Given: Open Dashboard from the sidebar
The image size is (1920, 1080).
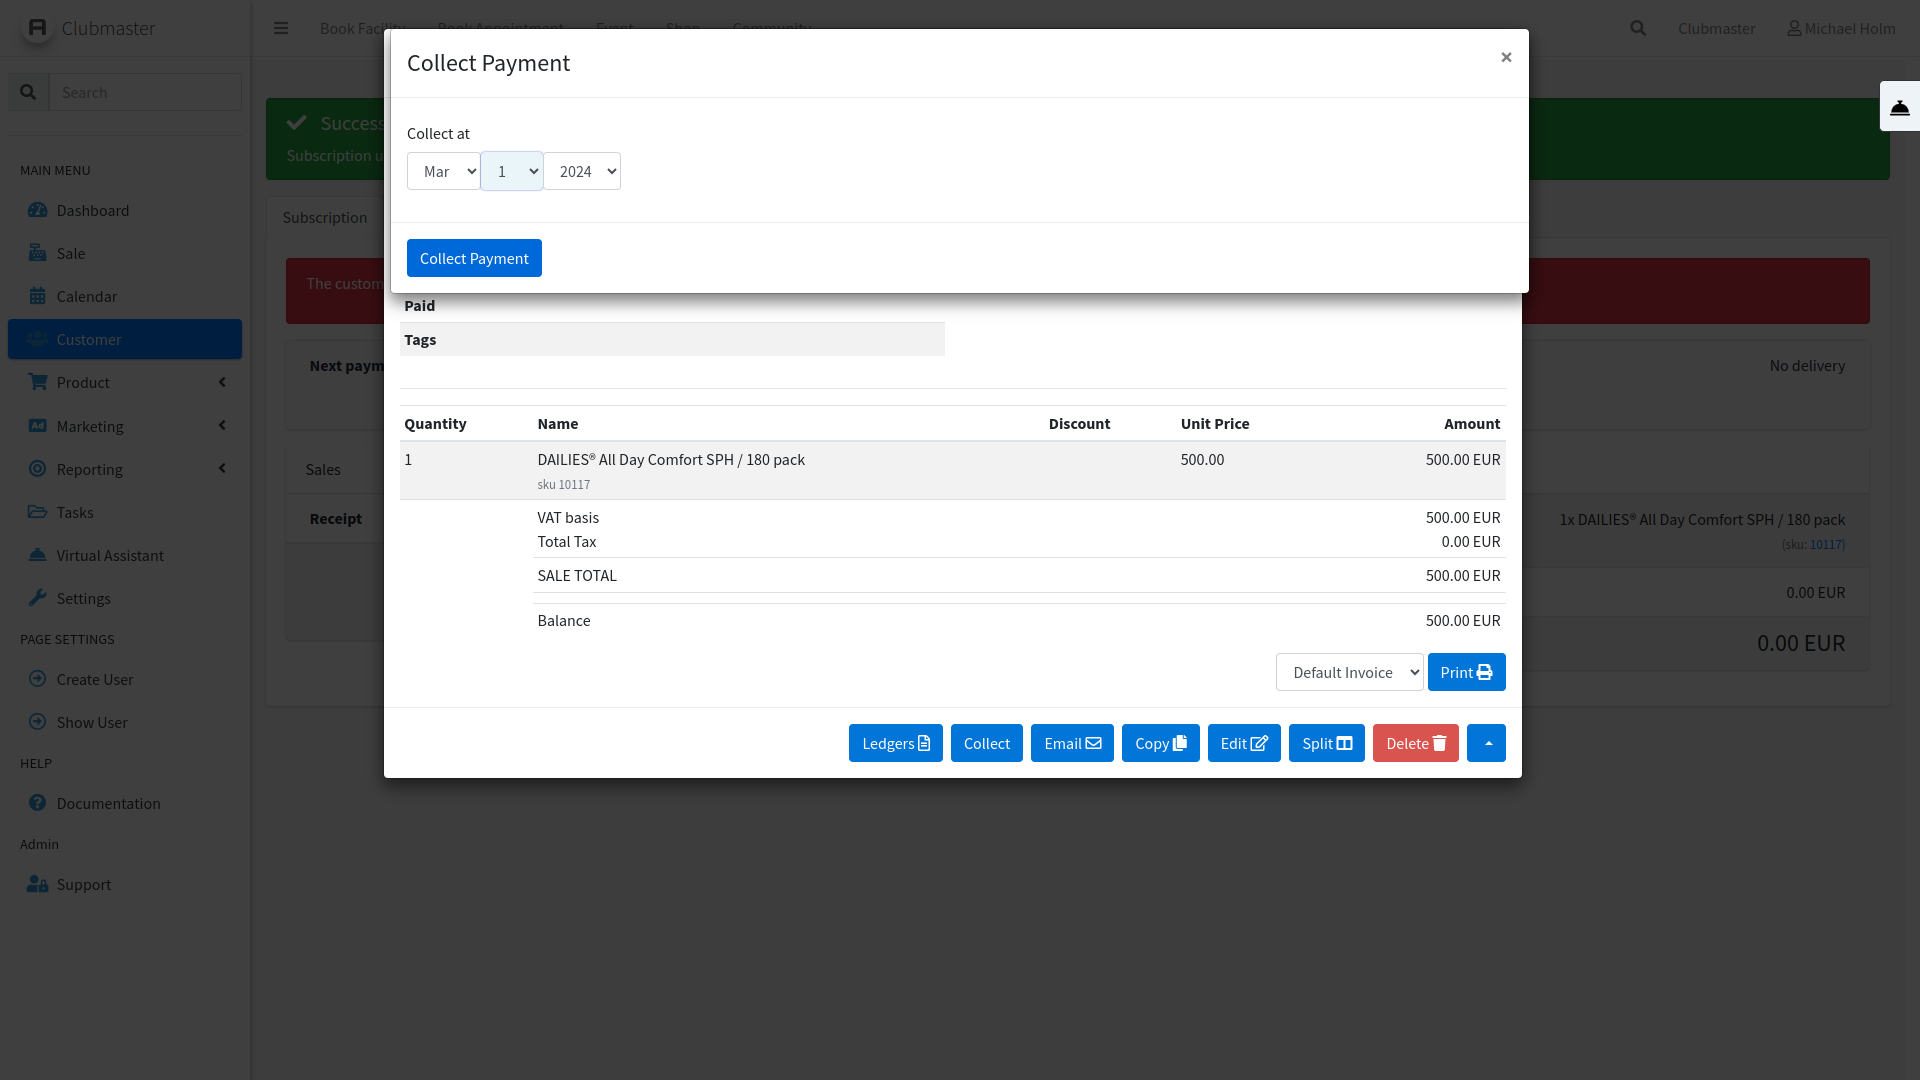Looking at the screenshot, I should click(x=92, y=210).
